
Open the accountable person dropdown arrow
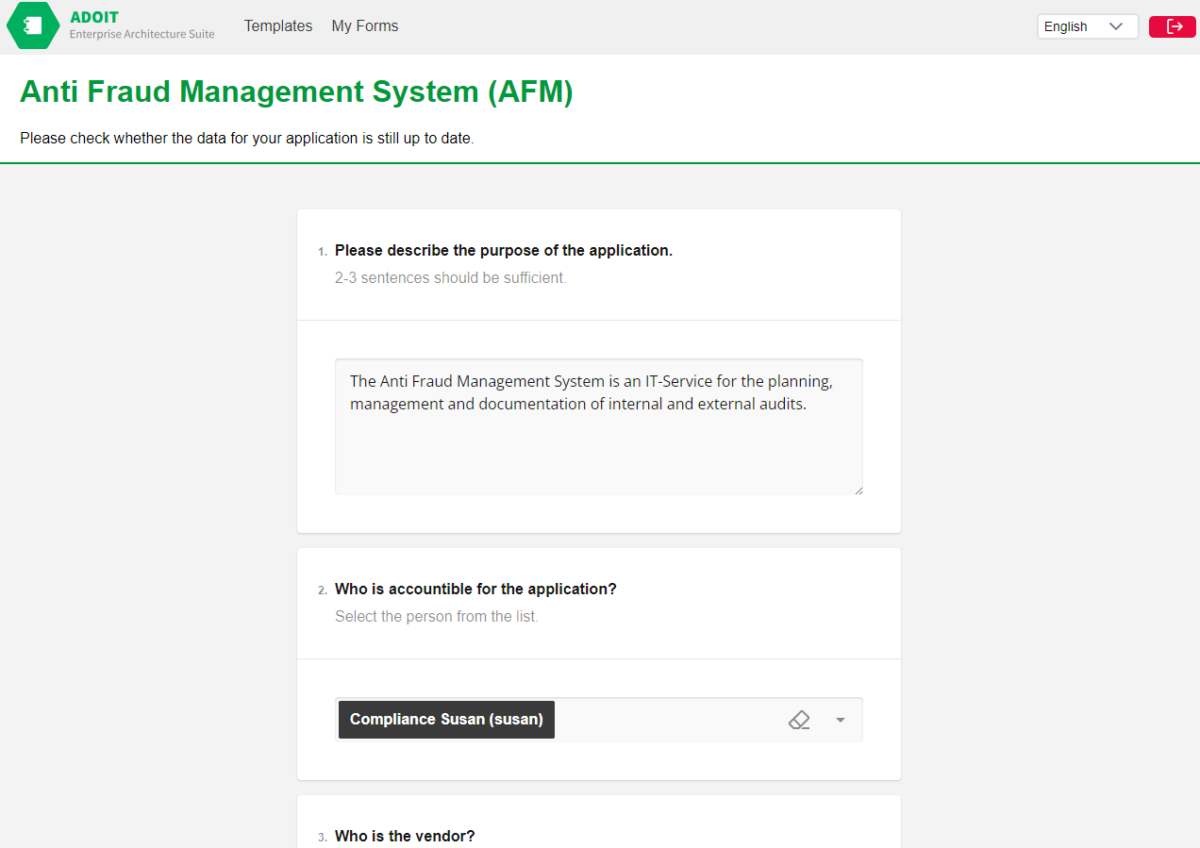click(x=839, y=719)
